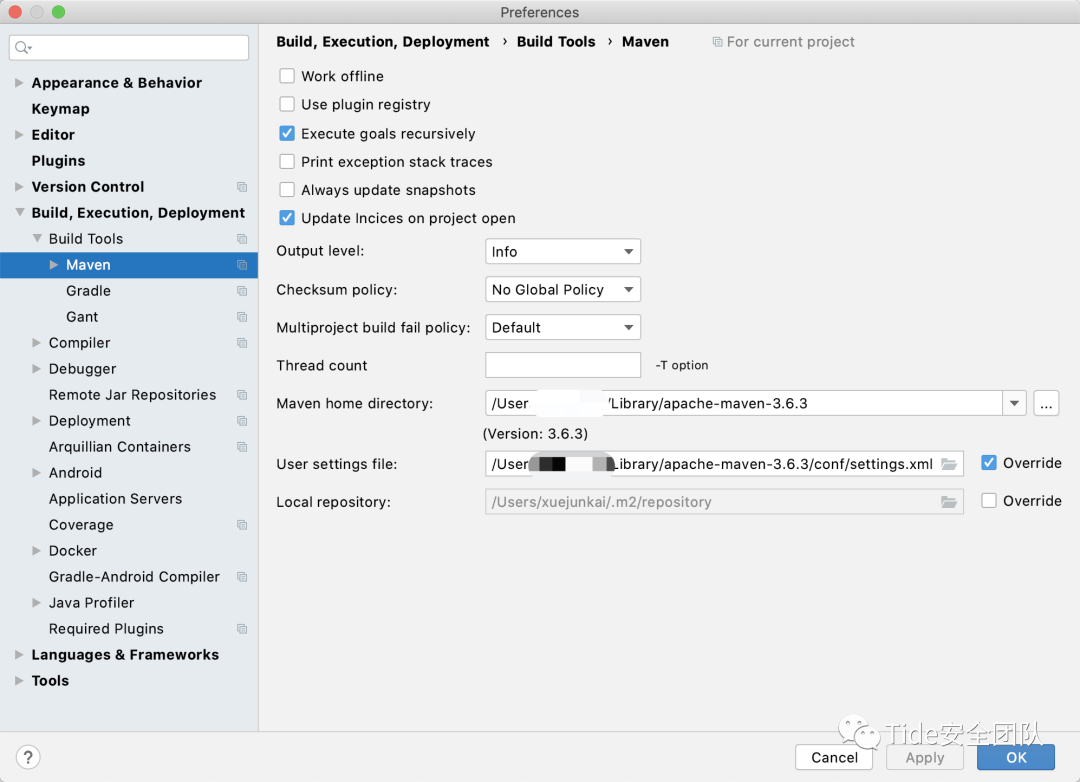Click browse folder icon in User settings file

click(x=949, y=464)
